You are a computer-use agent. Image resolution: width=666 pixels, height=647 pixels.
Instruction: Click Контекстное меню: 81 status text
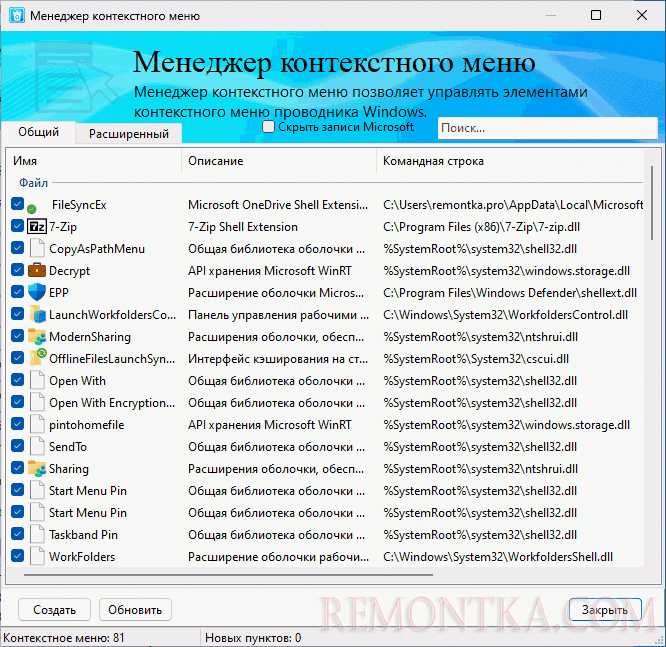click(x=64, y=638)
